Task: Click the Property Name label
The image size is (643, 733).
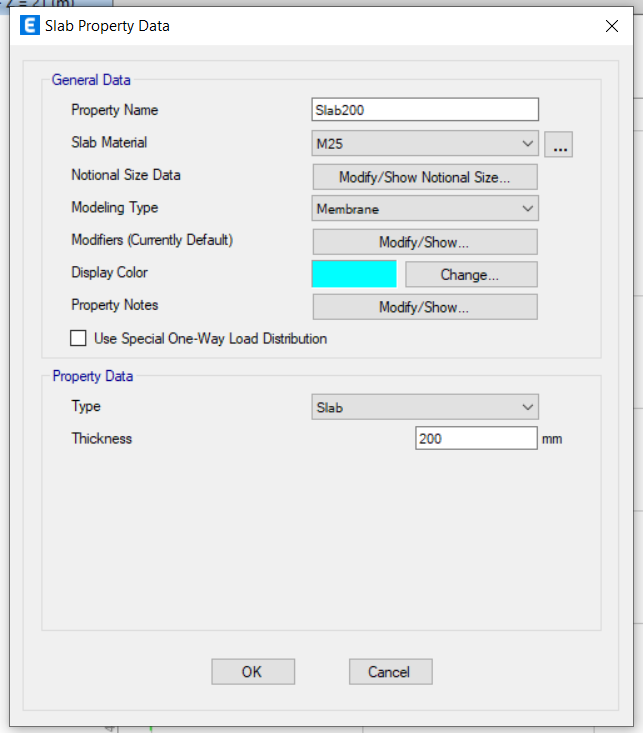Action: pyautogui.click(x=115, y=110)
